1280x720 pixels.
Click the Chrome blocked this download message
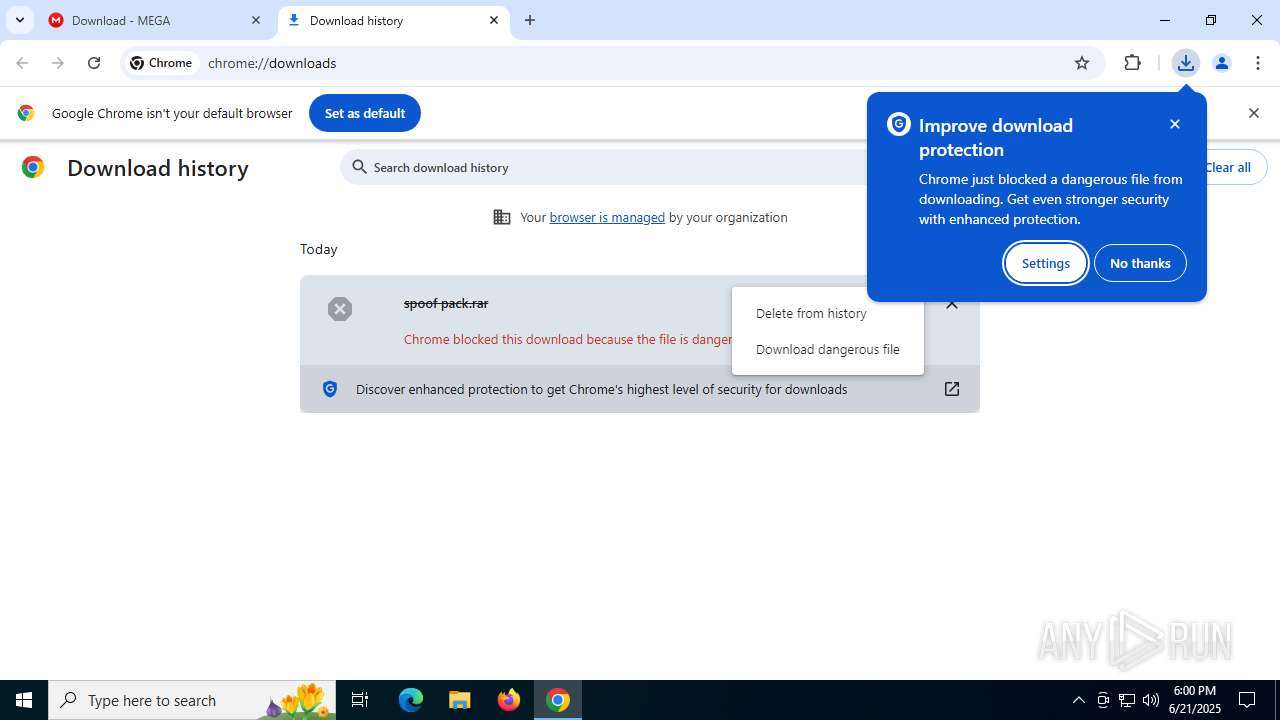tap(568, 339)
